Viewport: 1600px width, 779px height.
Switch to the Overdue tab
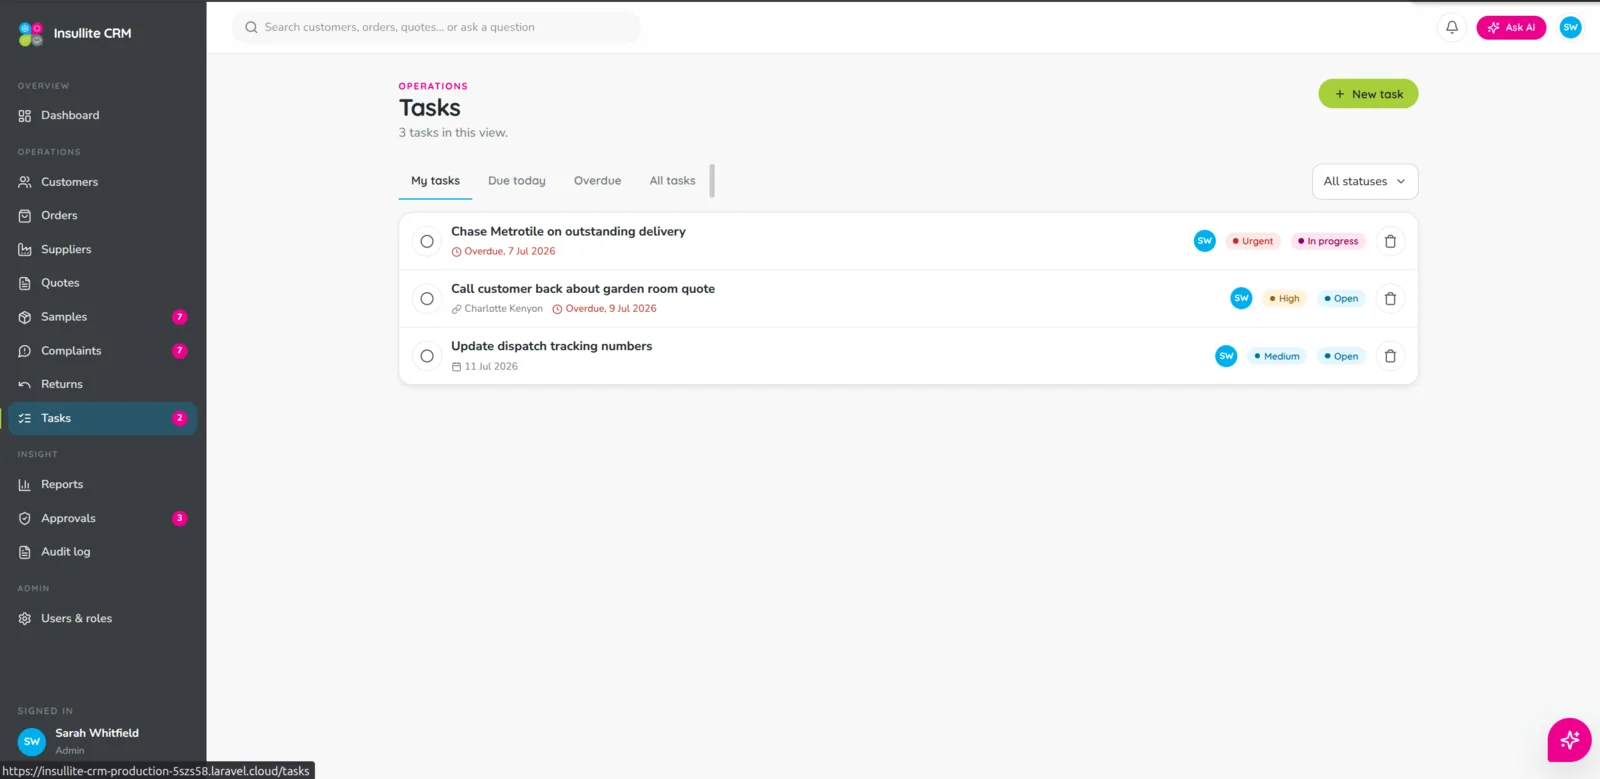click(x=597, y=181)
